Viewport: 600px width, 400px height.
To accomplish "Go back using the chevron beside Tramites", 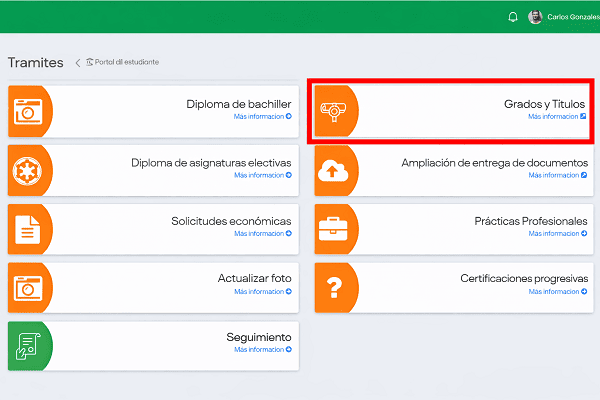I will pos(78,63).
